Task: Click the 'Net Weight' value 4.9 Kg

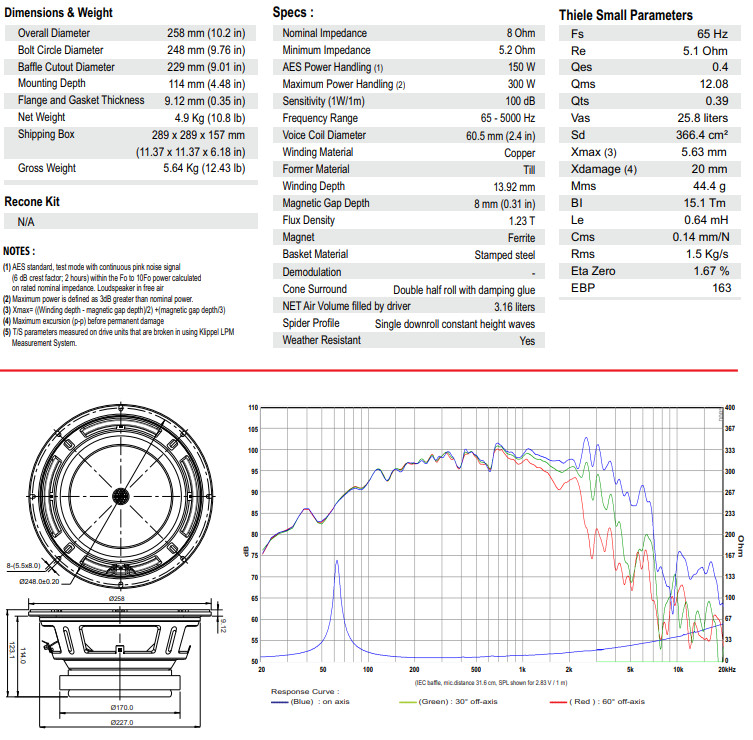Action: click(x=210, y=118)
